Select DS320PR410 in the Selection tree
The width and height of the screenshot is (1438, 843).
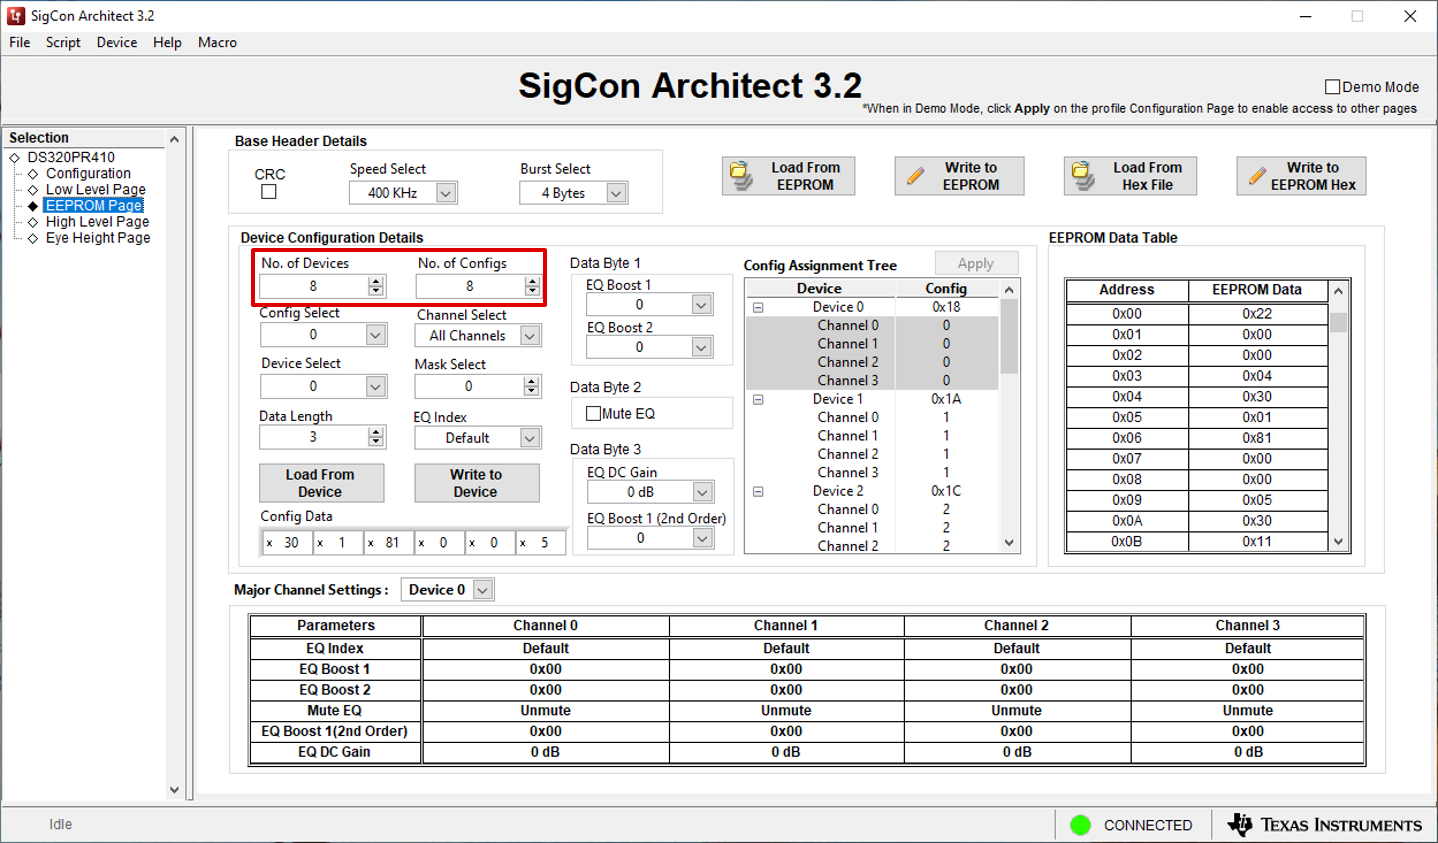pyautogui.click(x=71, y=157)
